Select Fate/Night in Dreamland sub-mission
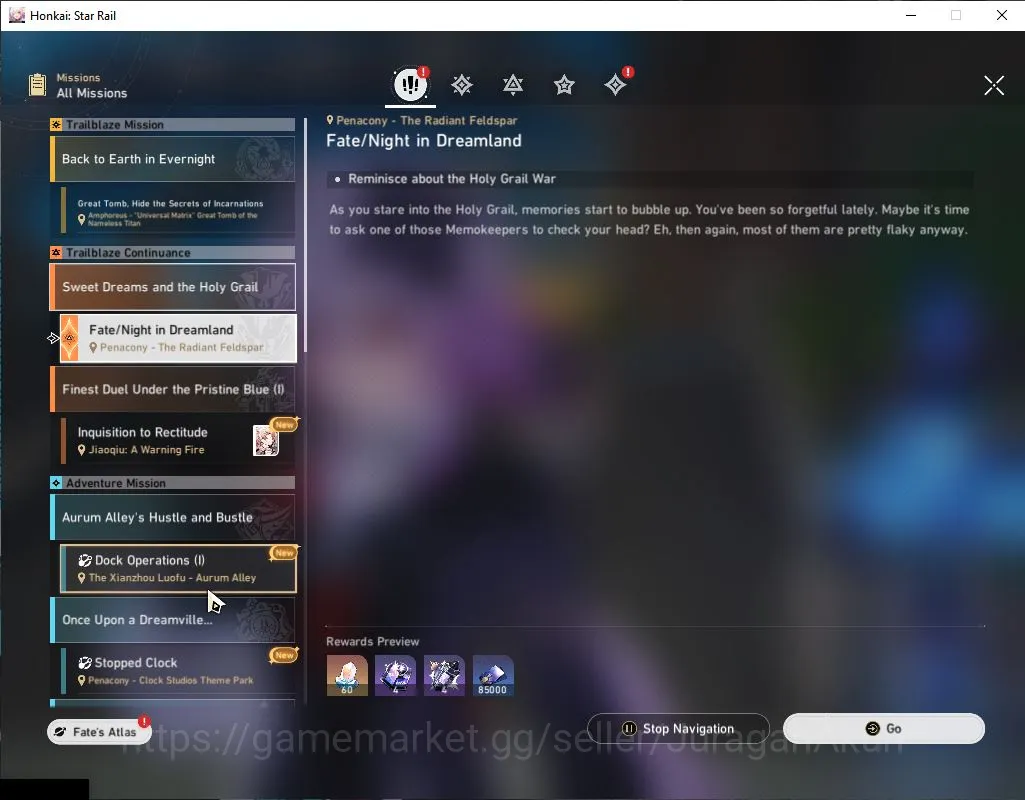The image size is (1025, 800). pyautogui.click(x=178, y=338)
